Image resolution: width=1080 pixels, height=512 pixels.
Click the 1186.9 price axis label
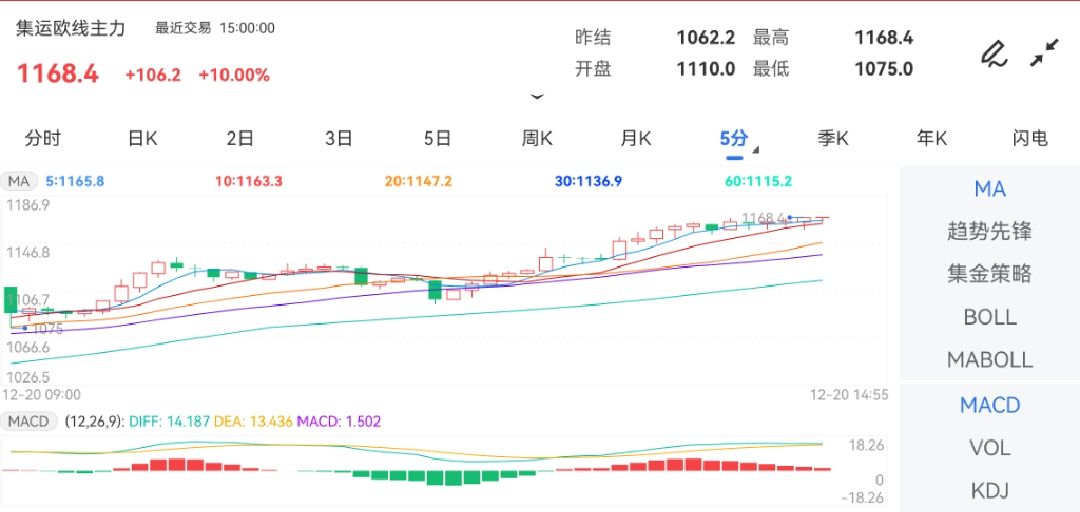coord(28,205)
